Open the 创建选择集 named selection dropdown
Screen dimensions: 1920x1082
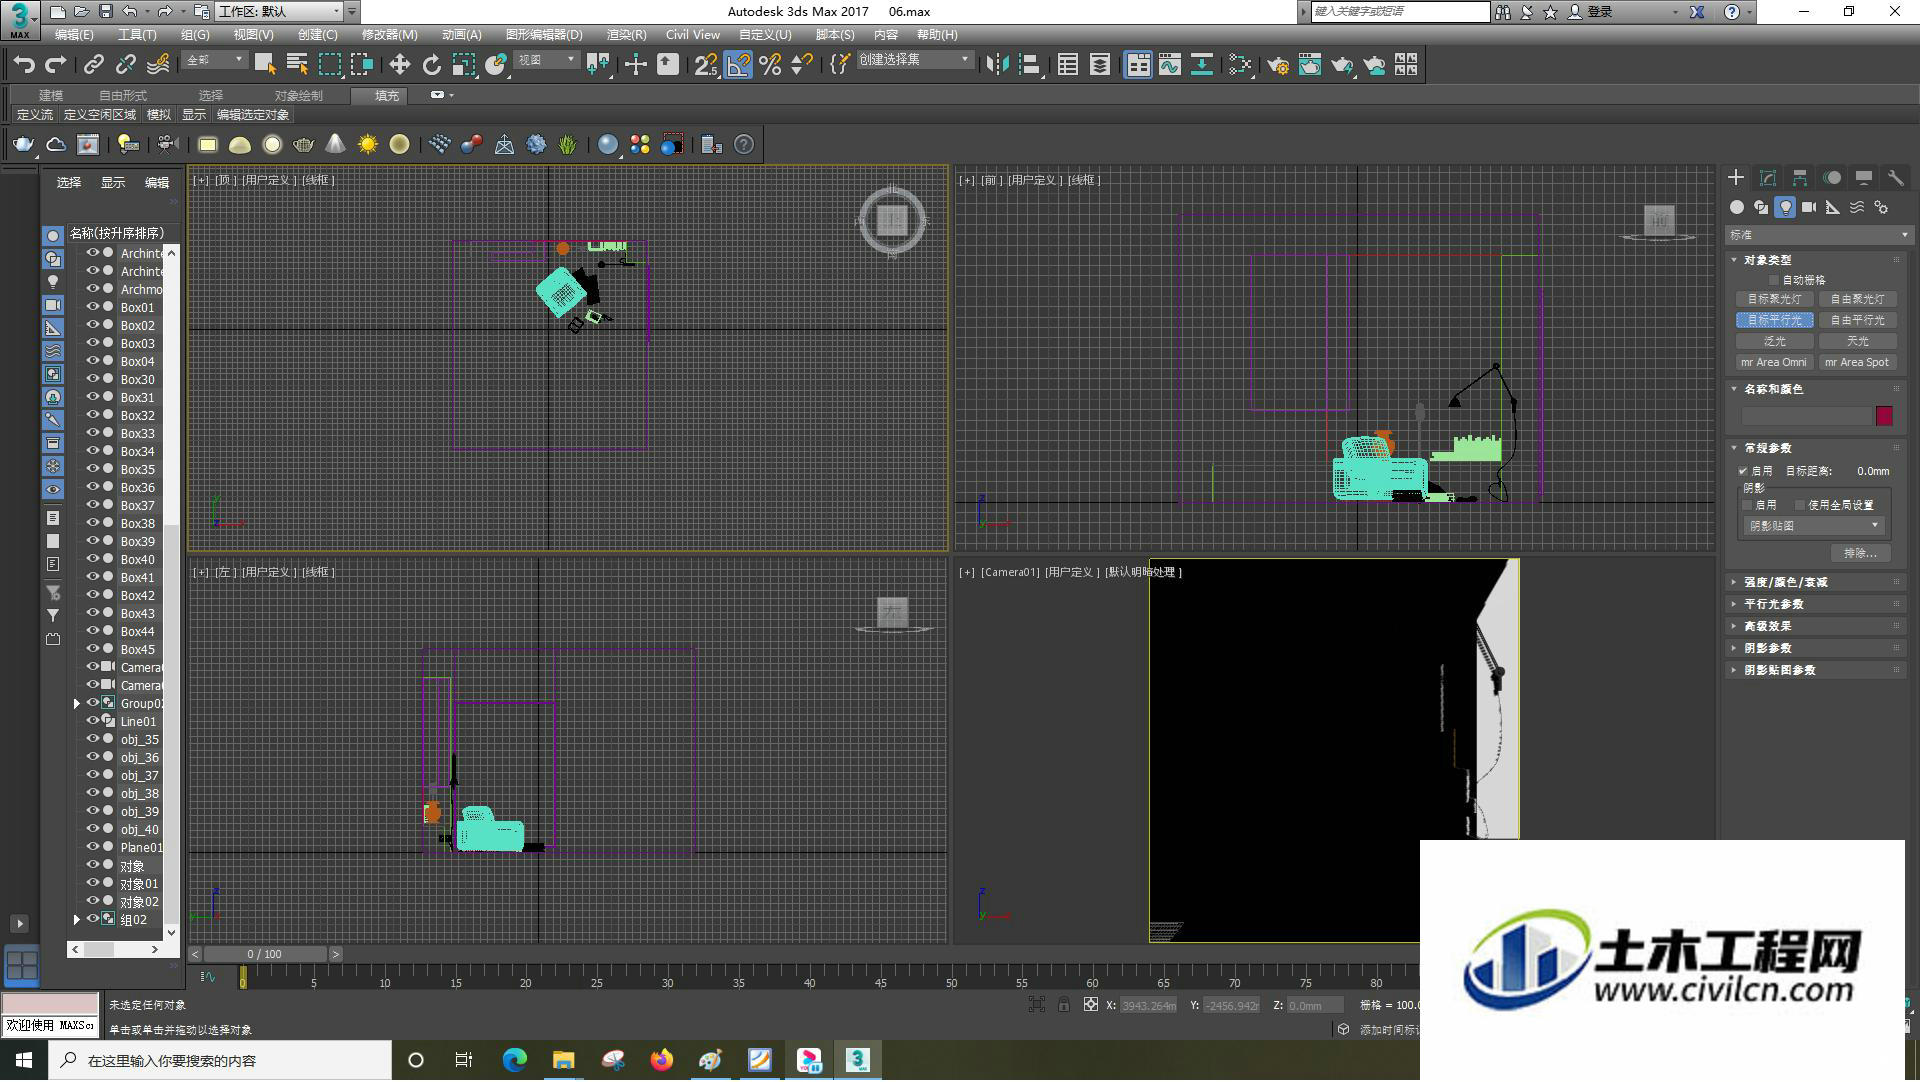pos(915,61)
